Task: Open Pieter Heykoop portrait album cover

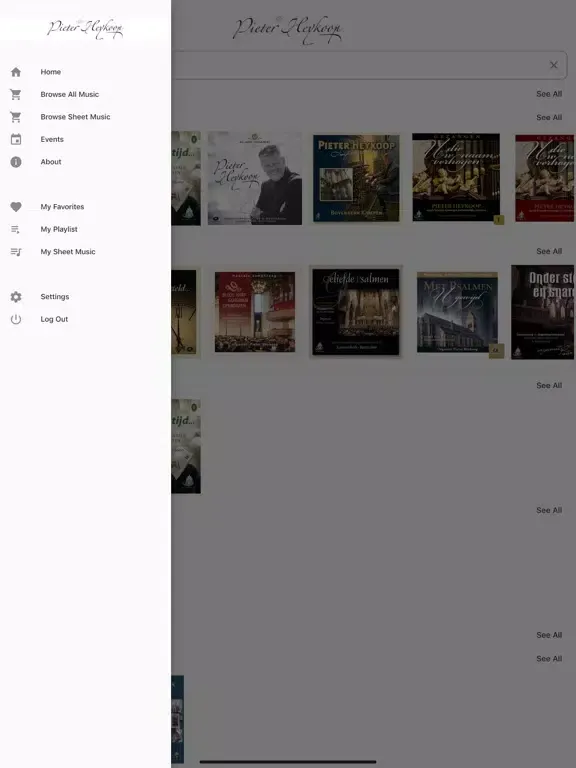Action: tap(255, 178)
